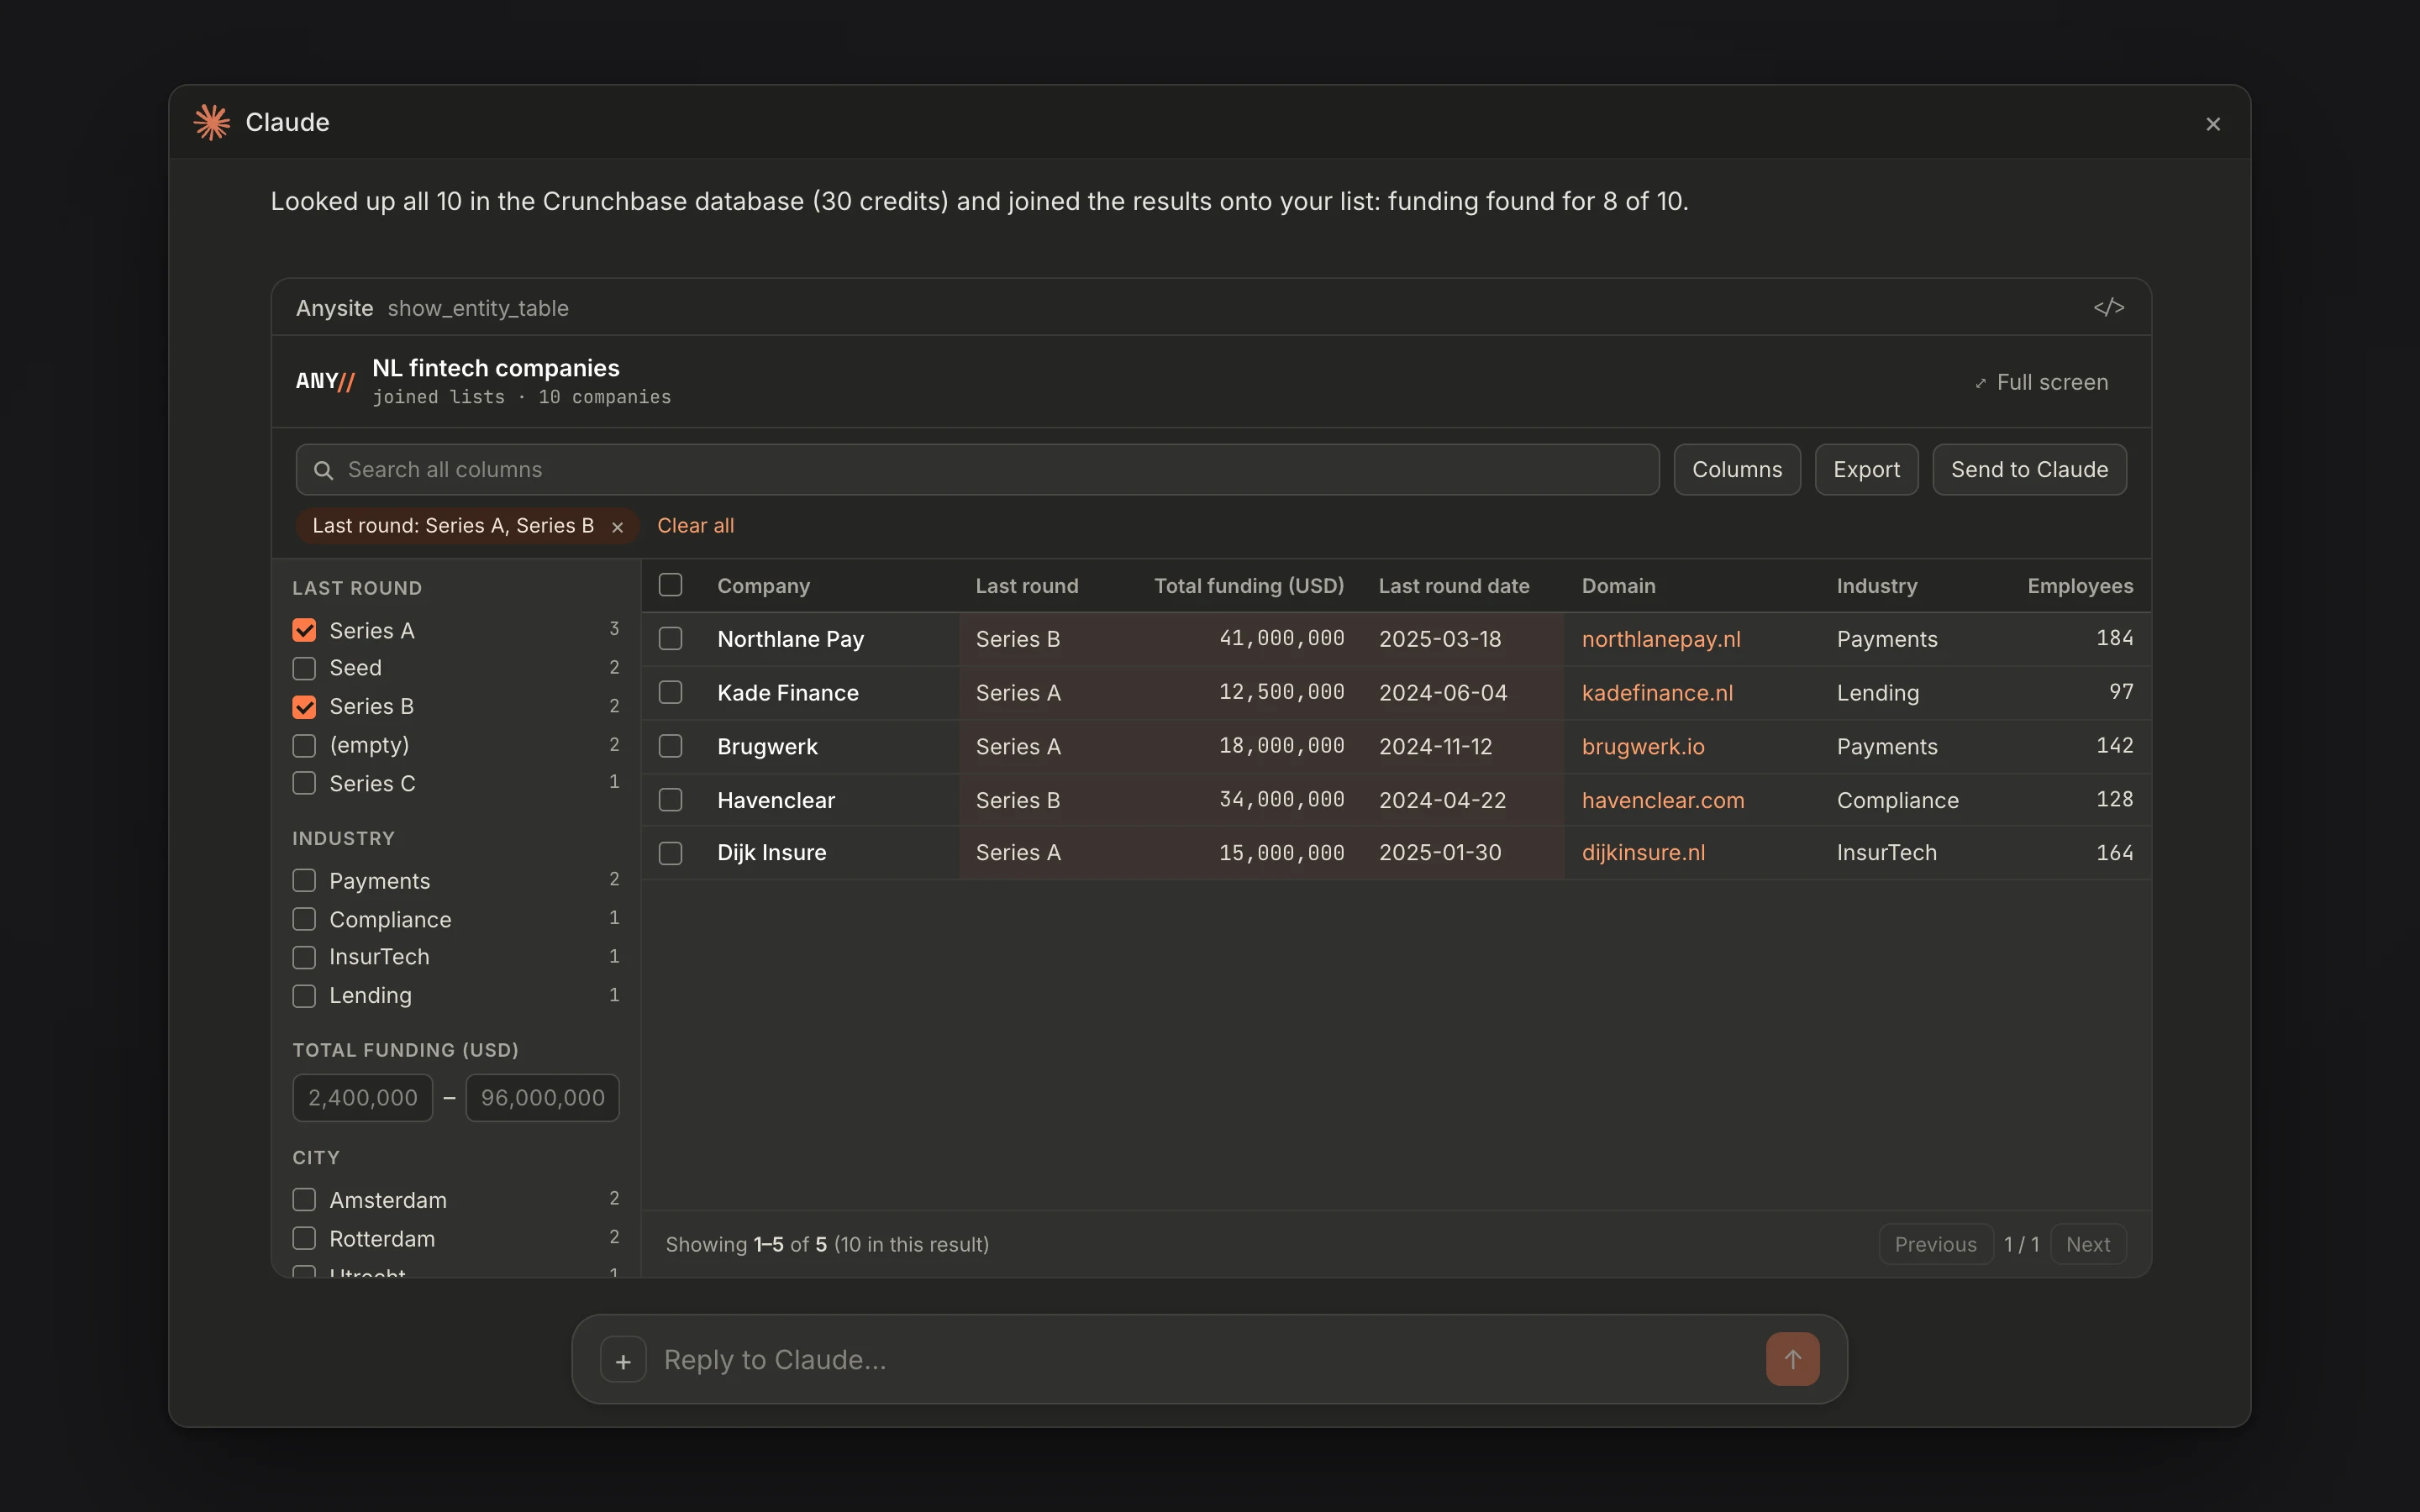The width and height of the screenshot is (2420, 1512).
Task: Select the Kade Finance row checkbox
Action: 670,692
